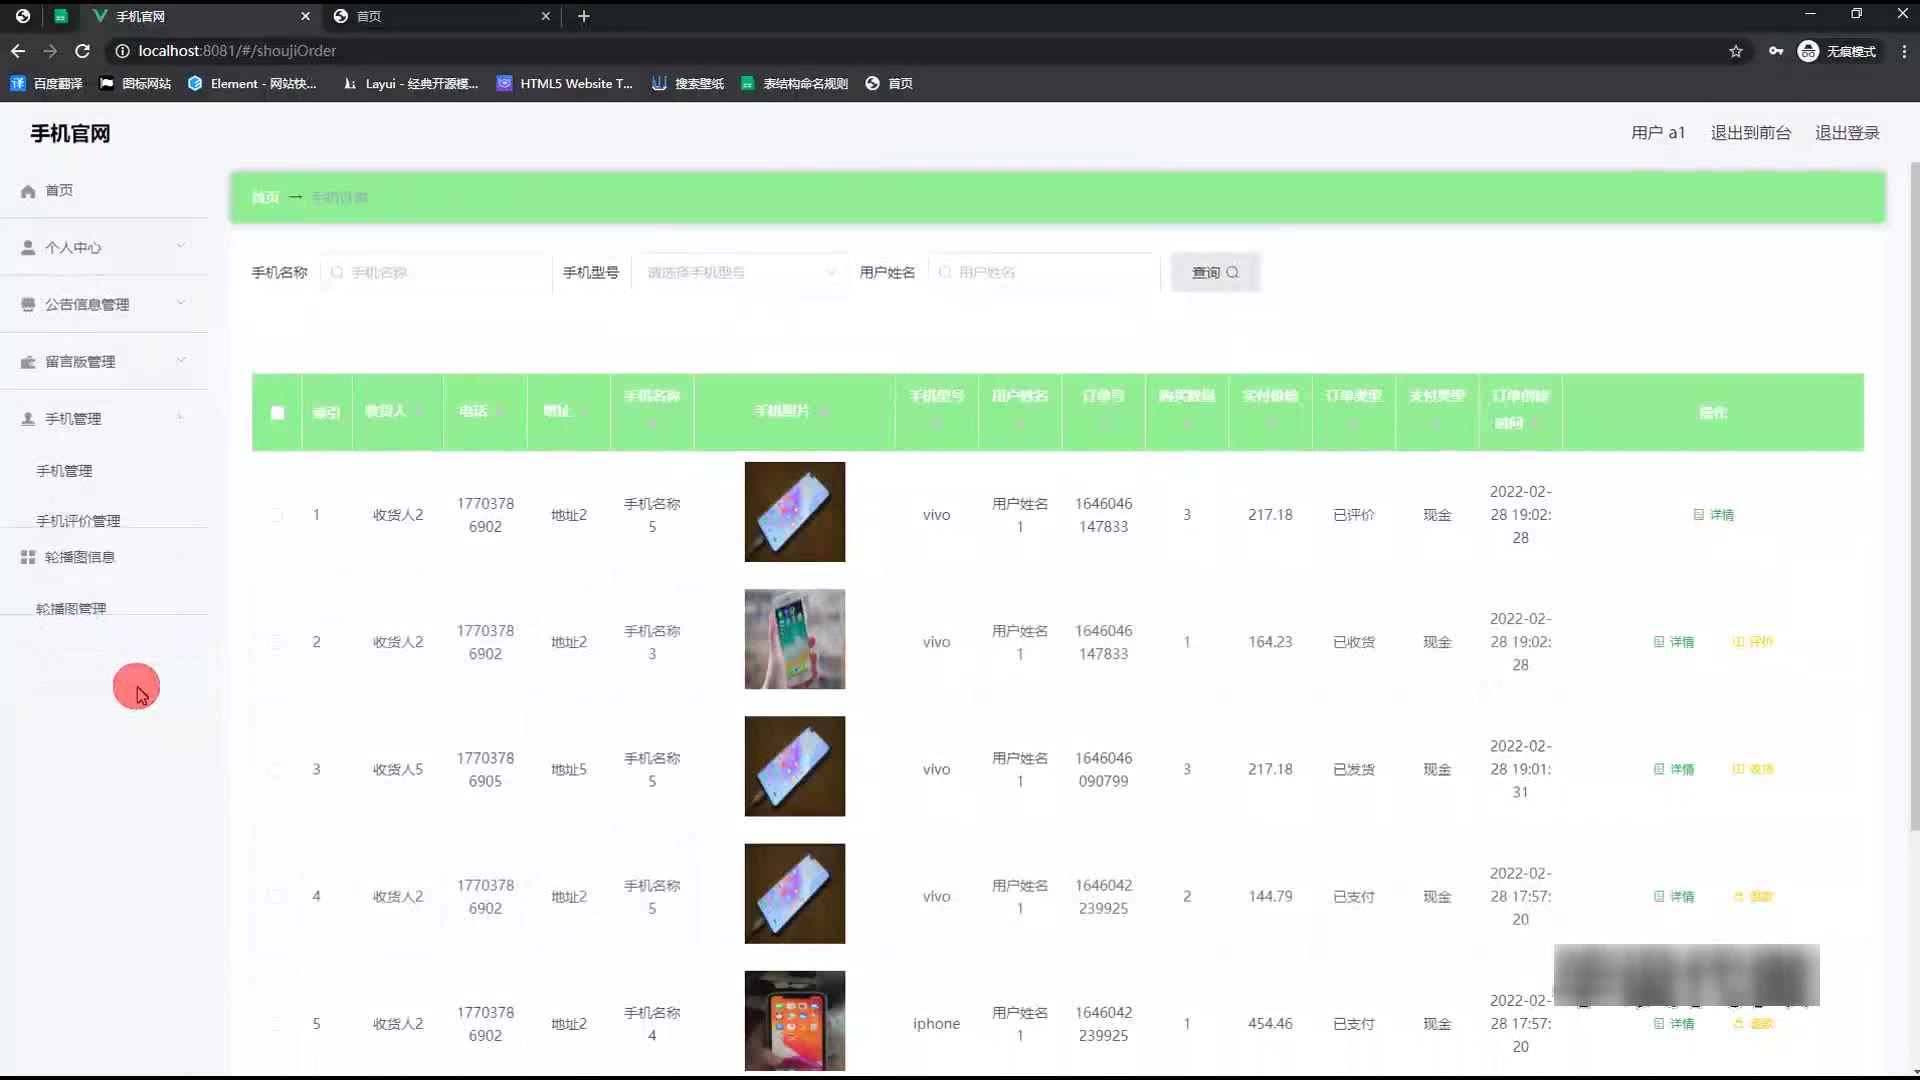The image size is (1920, 1080).
Task: Click the 轮播图信息 grid icon
Action: coord(28,557)
